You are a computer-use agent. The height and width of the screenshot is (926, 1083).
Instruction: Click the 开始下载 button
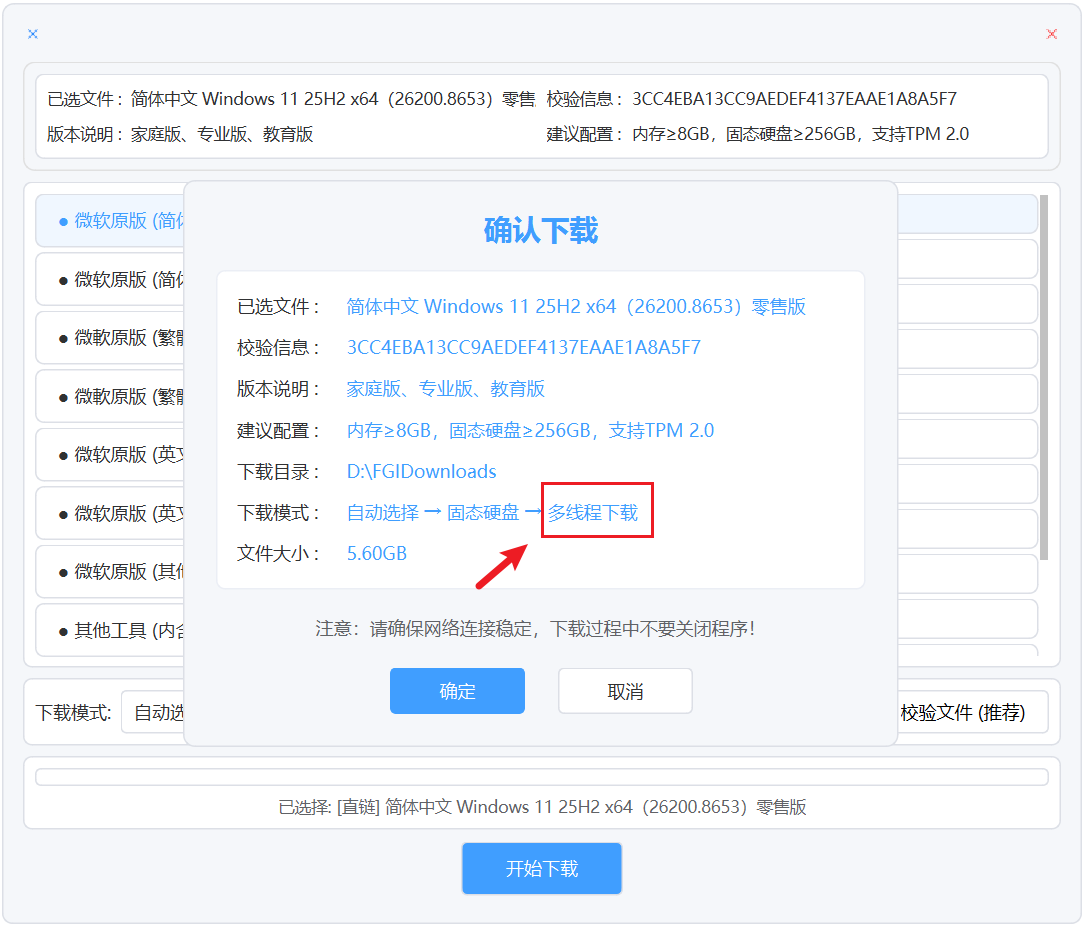pos(542,868)
